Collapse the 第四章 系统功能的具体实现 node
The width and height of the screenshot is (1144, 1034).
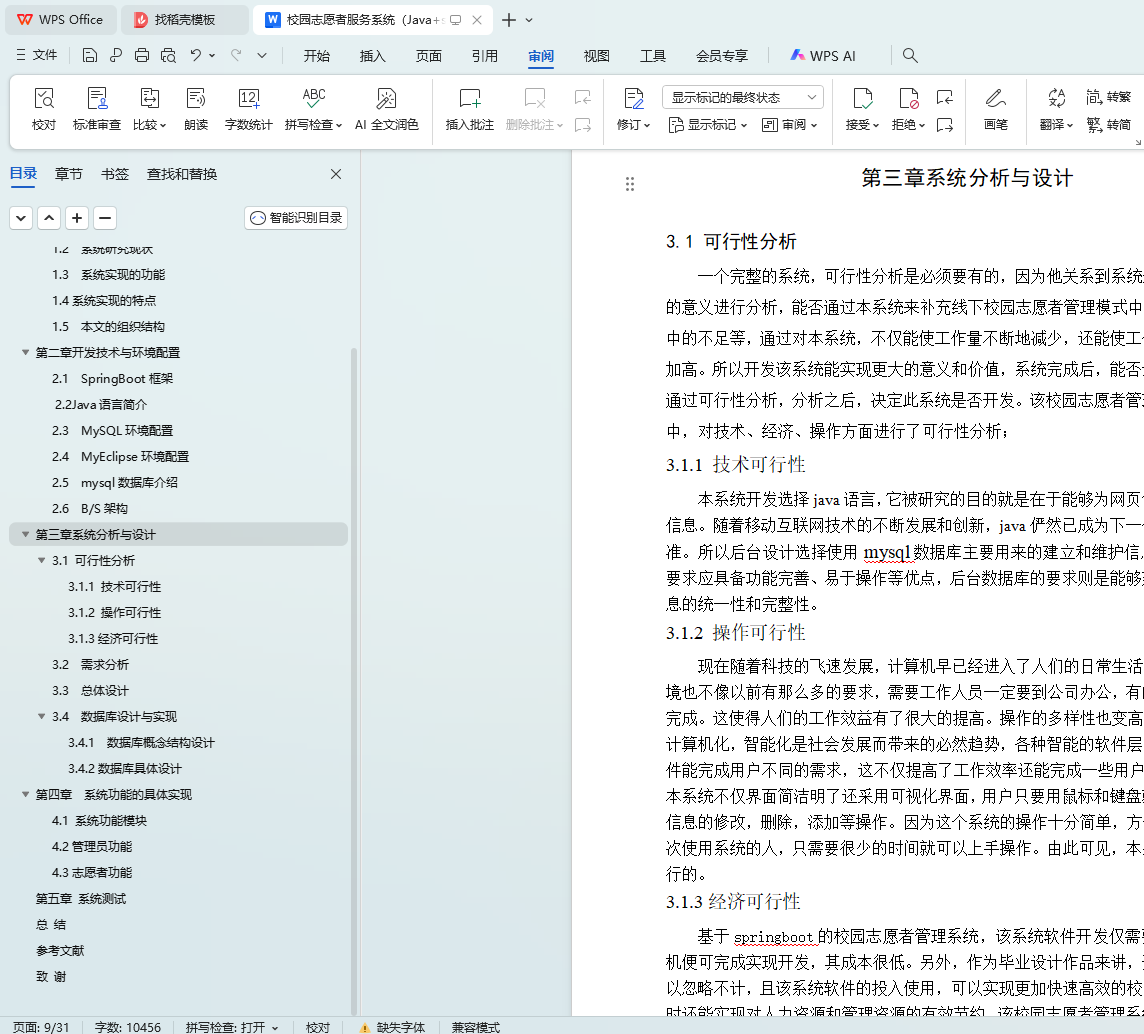point(26,794)
